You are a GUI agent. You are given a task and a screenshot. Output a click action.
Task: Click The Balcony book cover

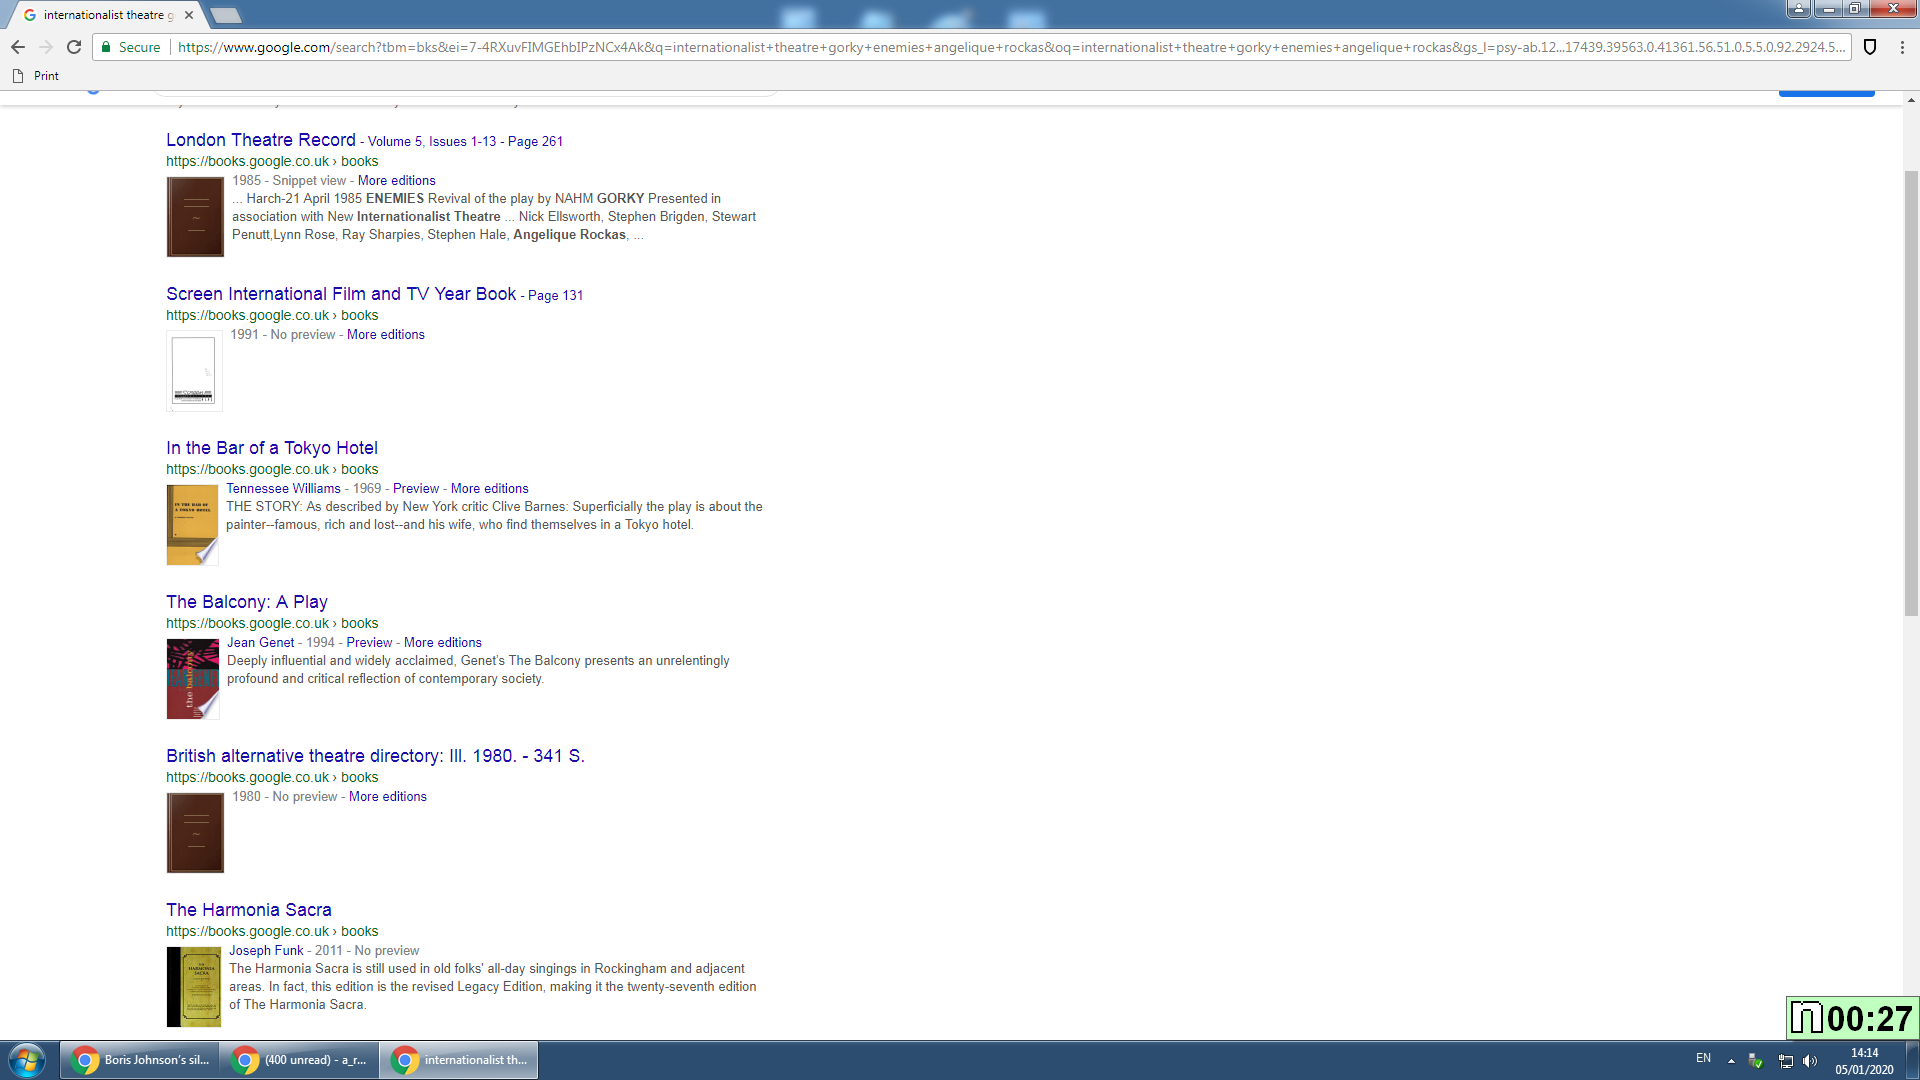(193, 679)
